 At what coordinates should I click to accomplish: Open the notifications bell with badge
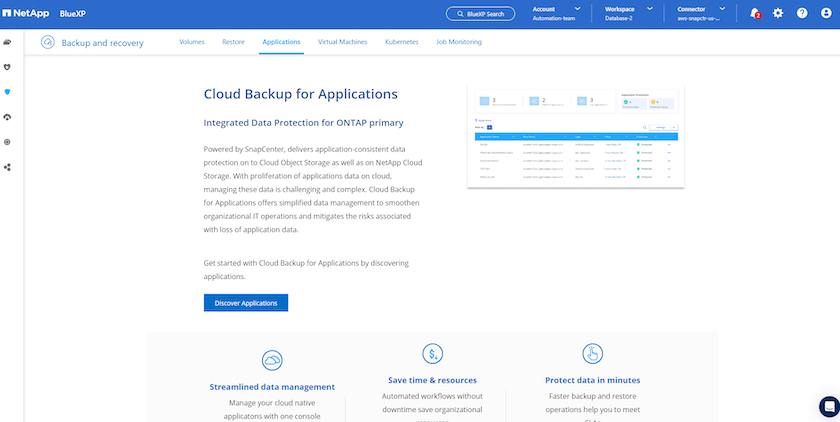click(754, 13)
